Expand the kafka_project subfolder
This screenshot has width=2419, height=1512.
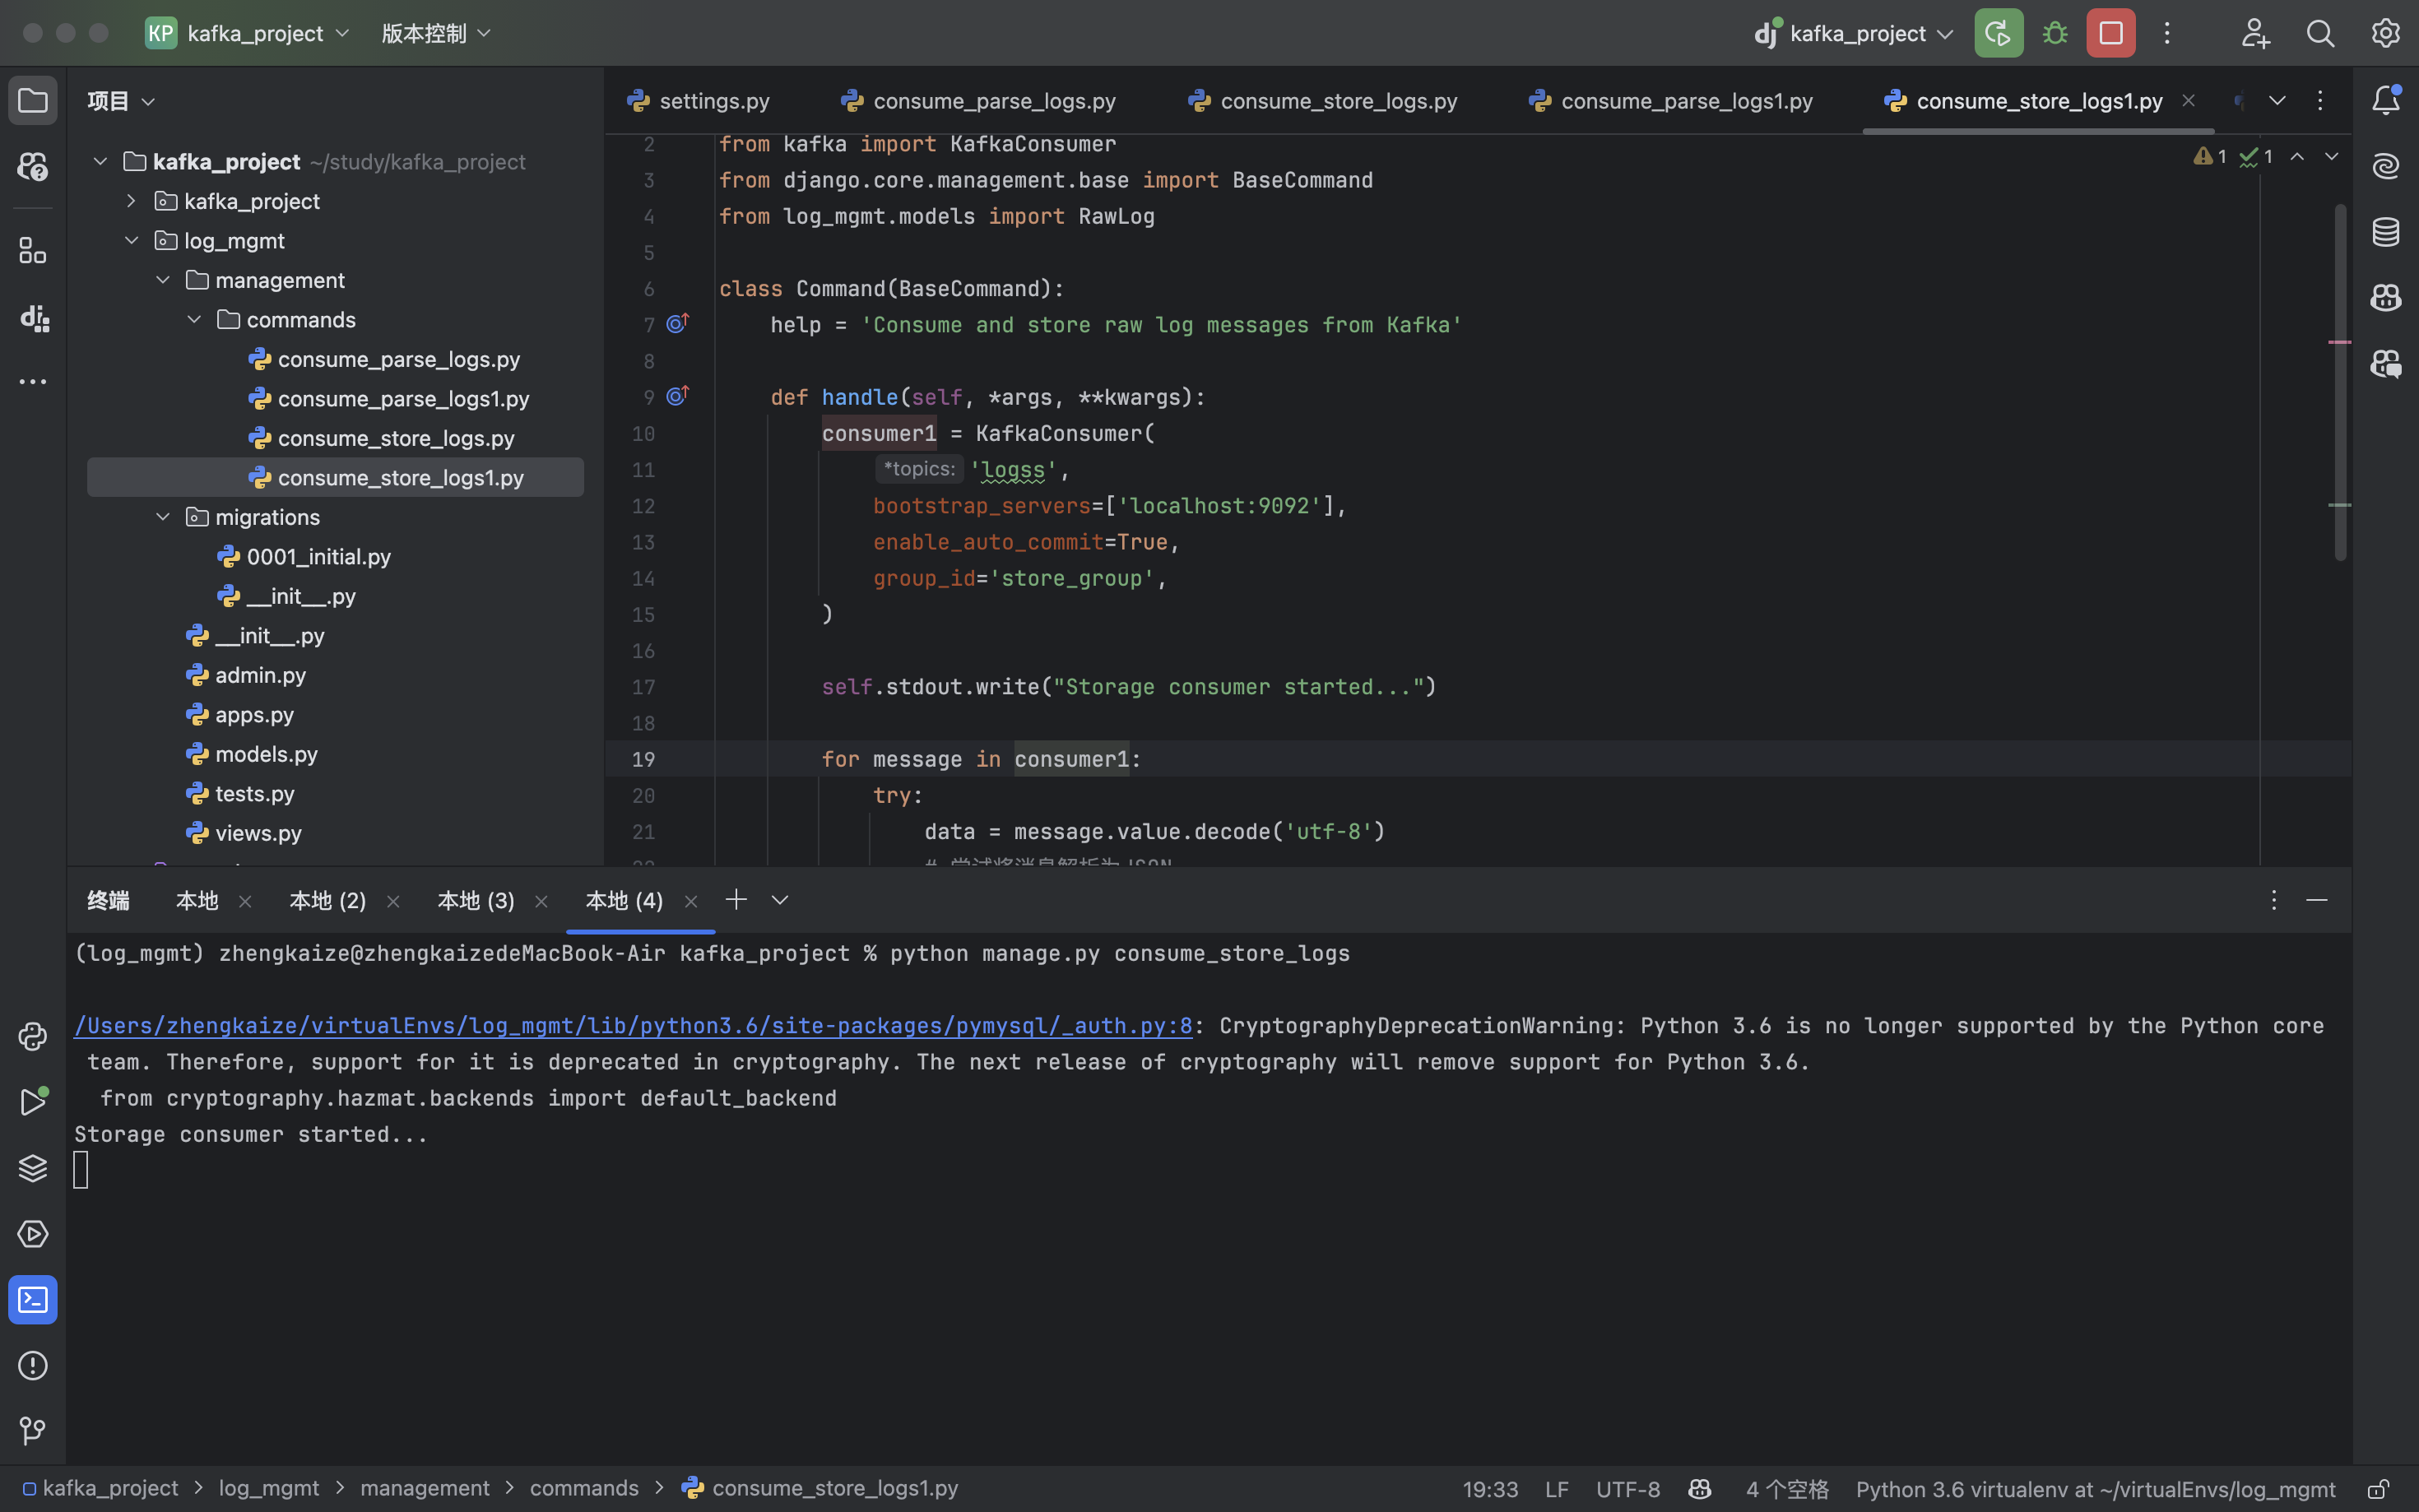(x=131, y=201)
